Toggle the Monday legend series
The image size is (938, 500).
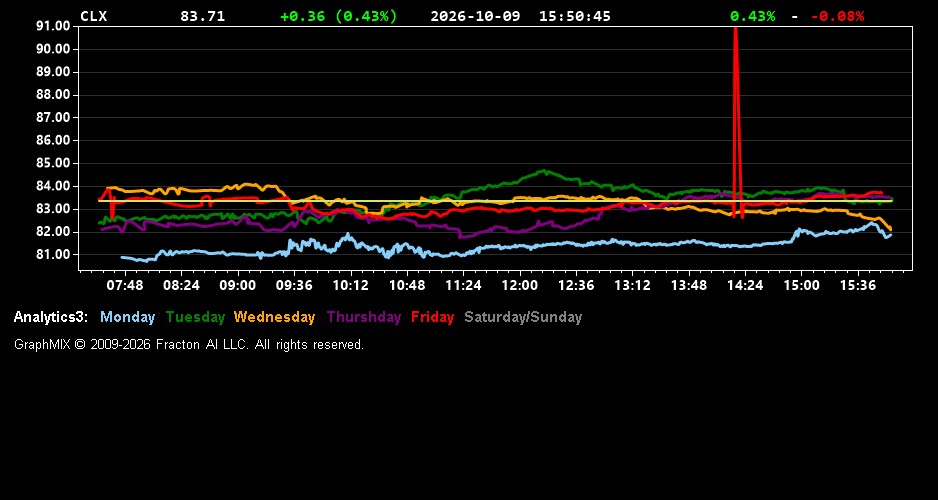click(x=127, y=317)
